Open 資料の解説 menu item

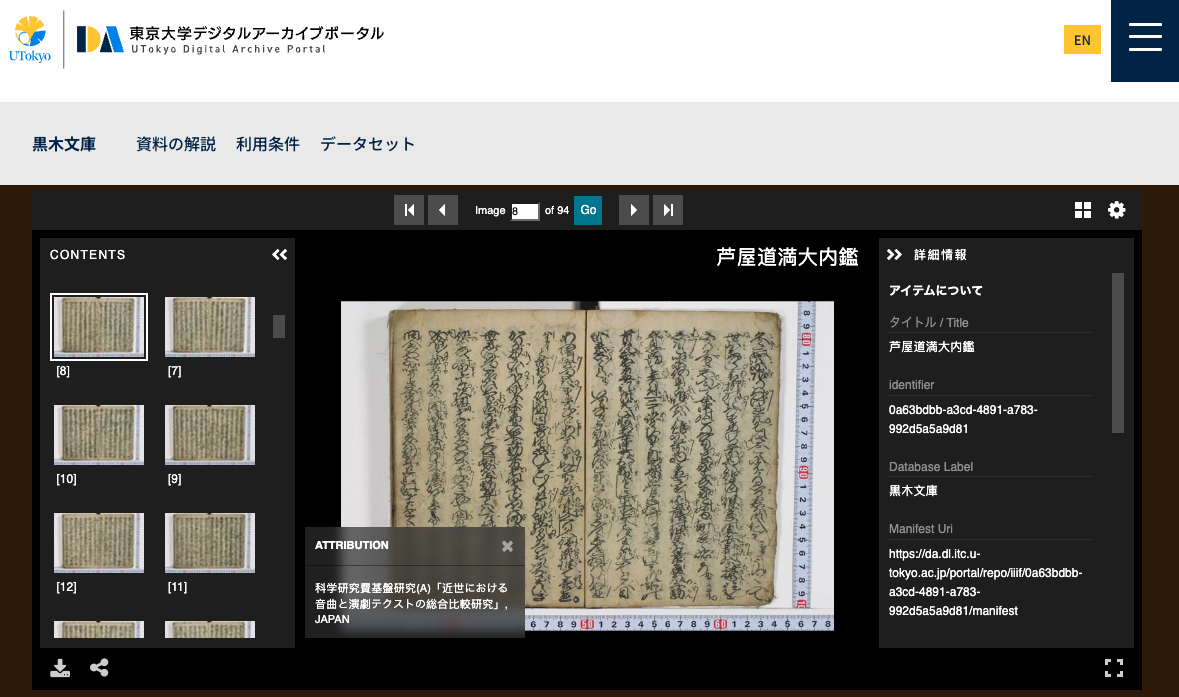tap(176, 144)
